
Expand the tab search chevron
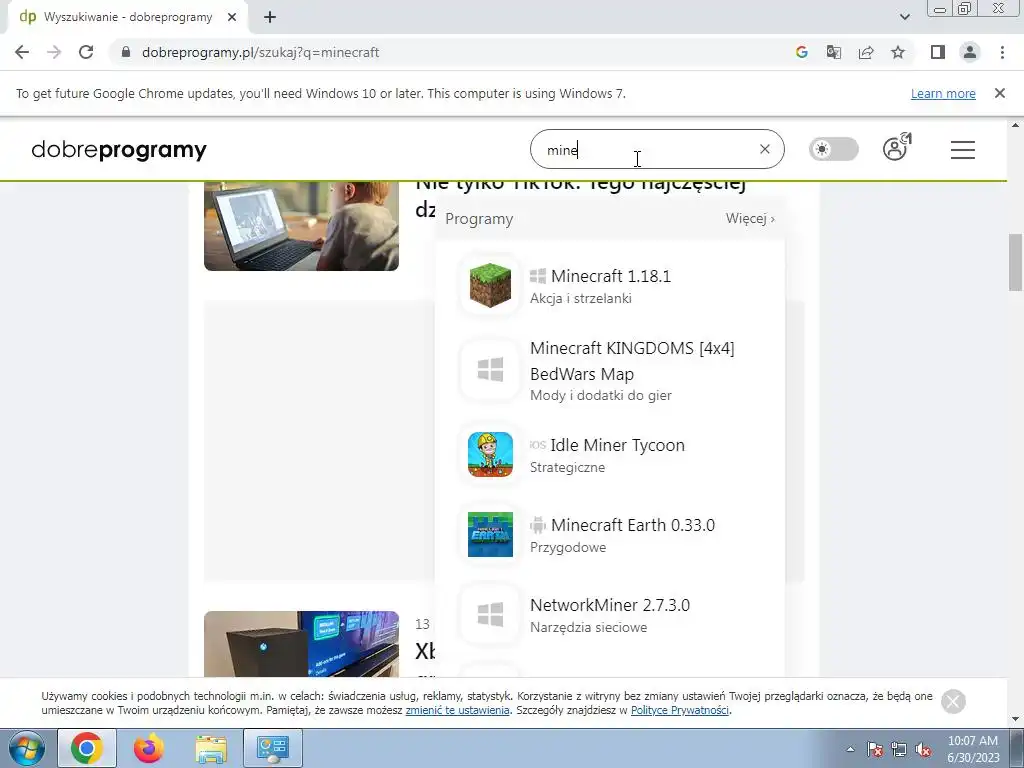[904, 17]
